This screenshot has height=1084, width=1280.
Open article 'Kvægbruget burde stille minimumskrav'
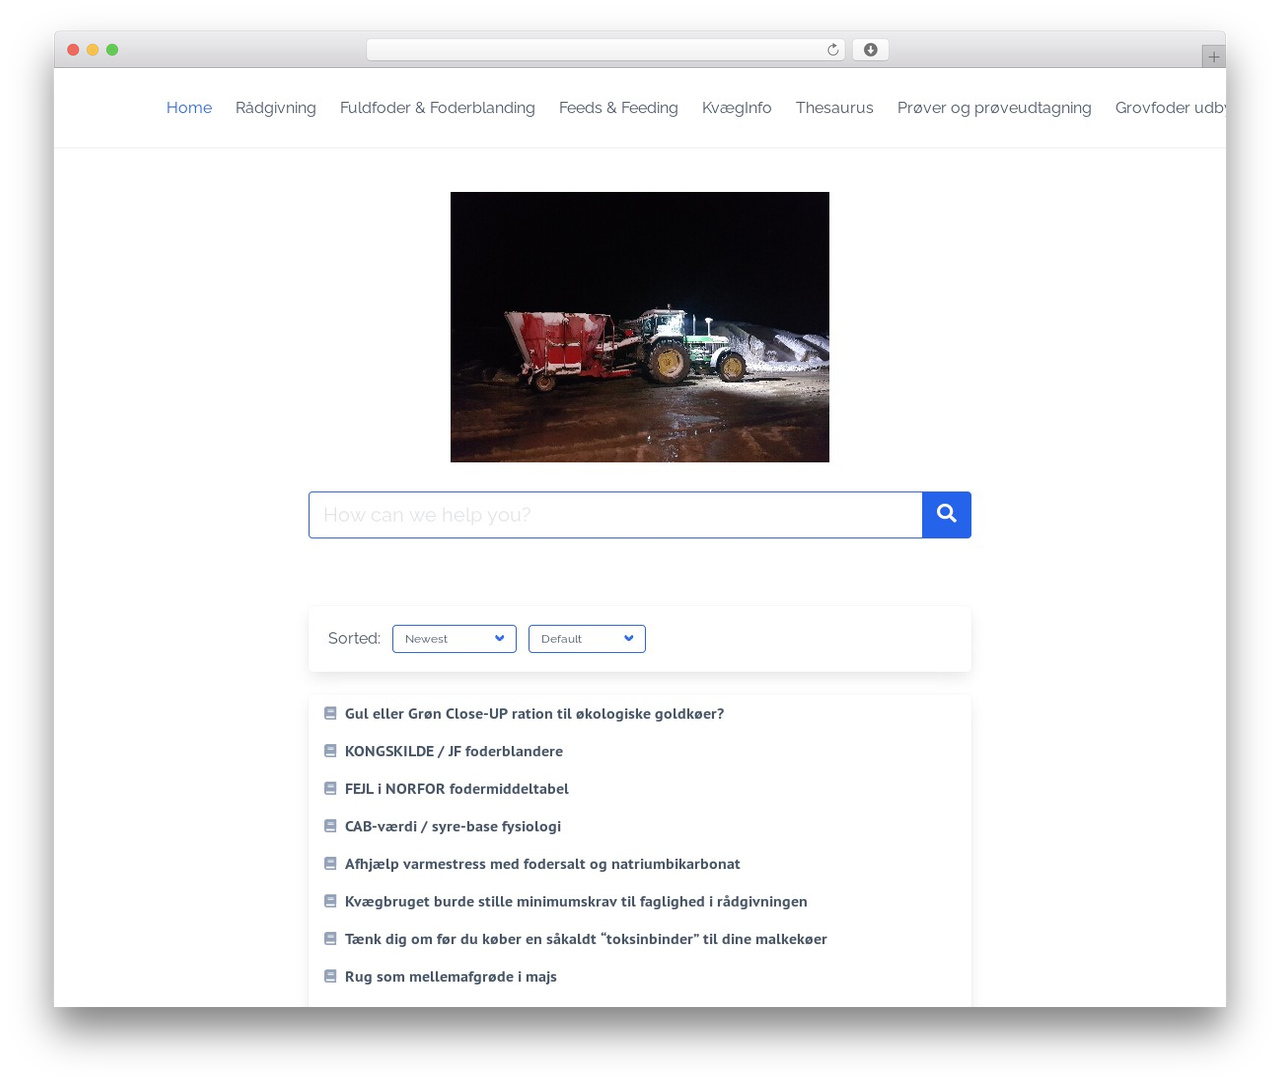(576, 901)
